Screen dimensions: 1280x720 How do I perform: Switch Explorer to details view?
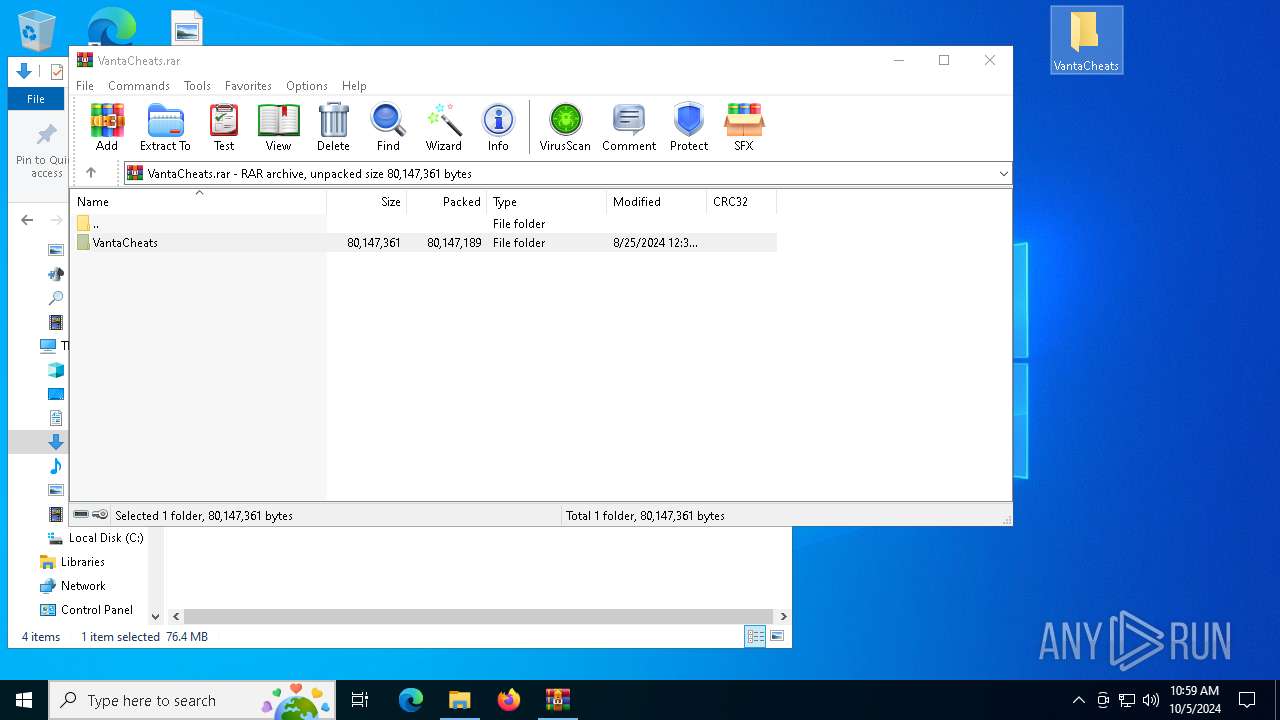[x=755, y=636]
